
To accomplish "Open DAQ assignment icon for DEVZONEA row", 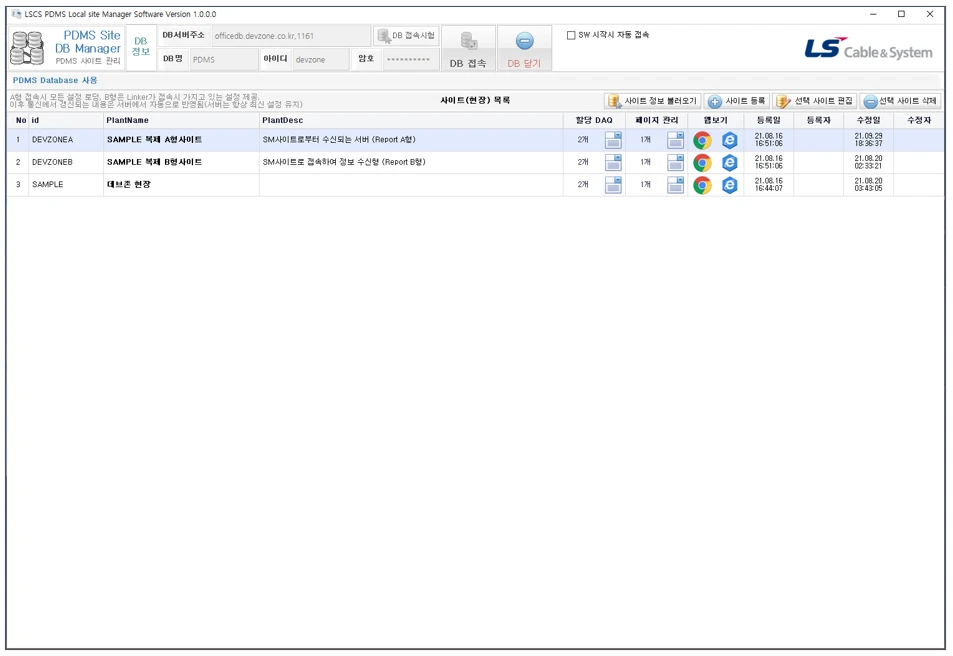I will pyautogui.click(x=613, y=140).
